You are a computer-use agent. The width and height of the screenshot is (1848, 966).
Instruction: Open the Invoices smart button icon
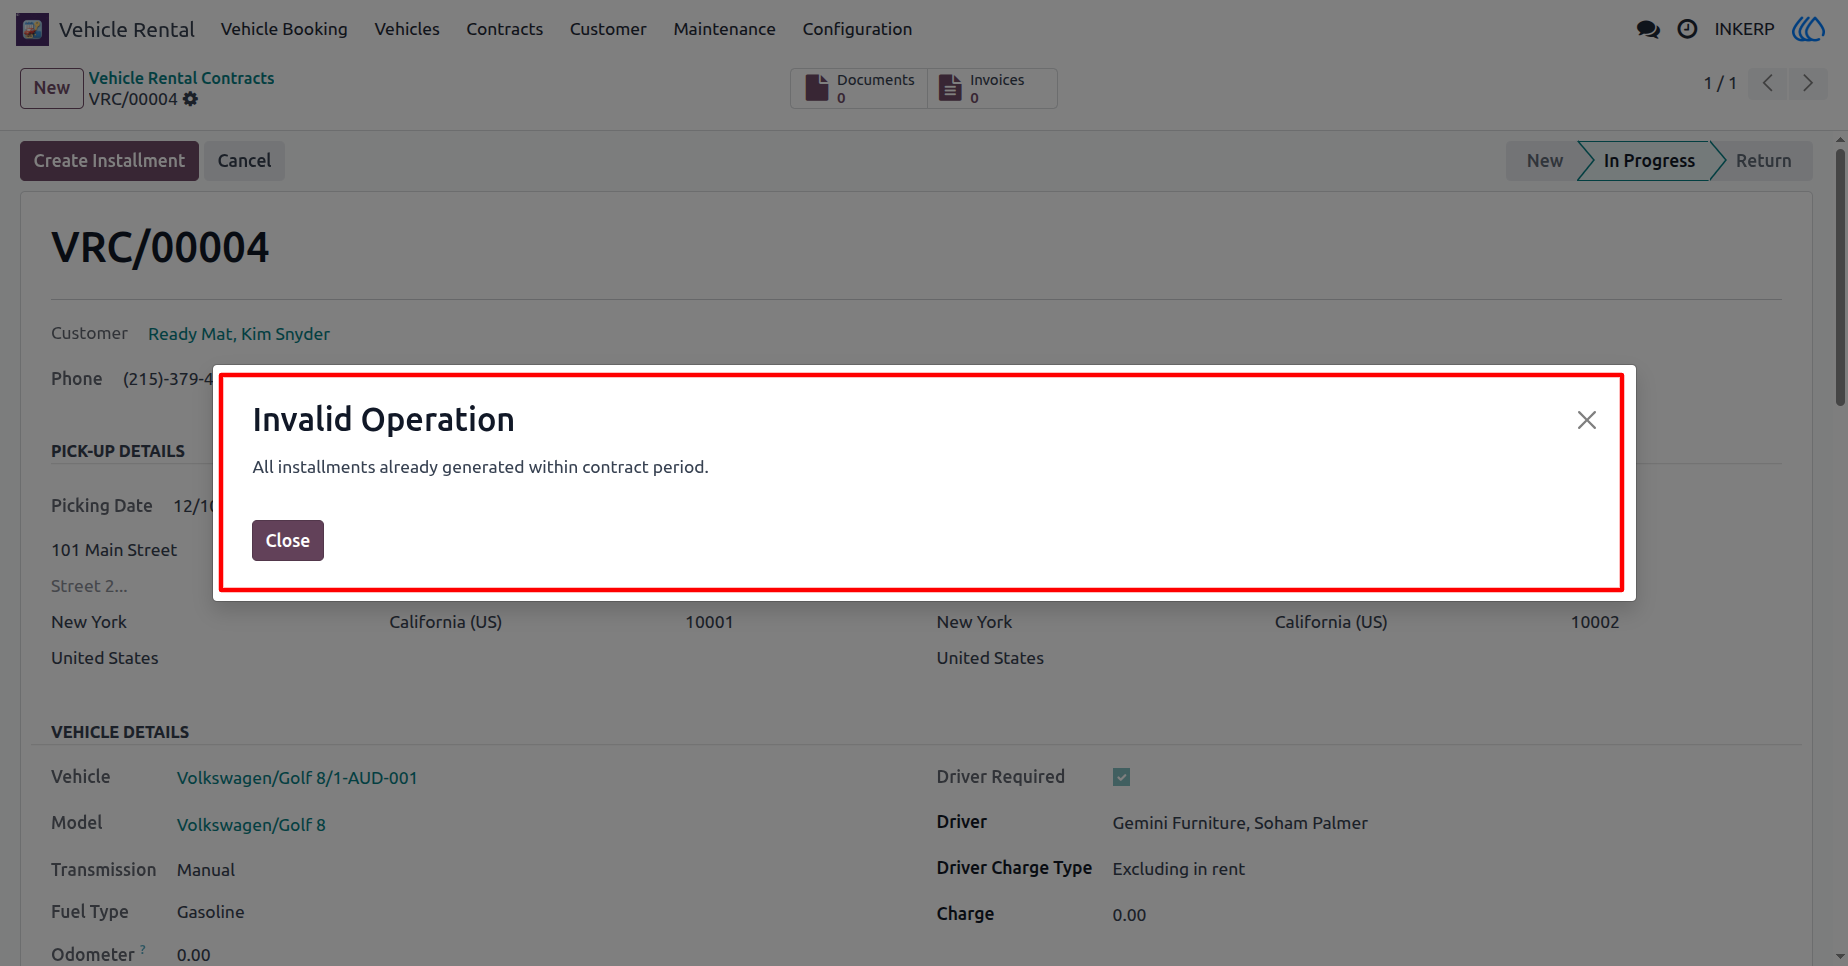click(950, 88)
